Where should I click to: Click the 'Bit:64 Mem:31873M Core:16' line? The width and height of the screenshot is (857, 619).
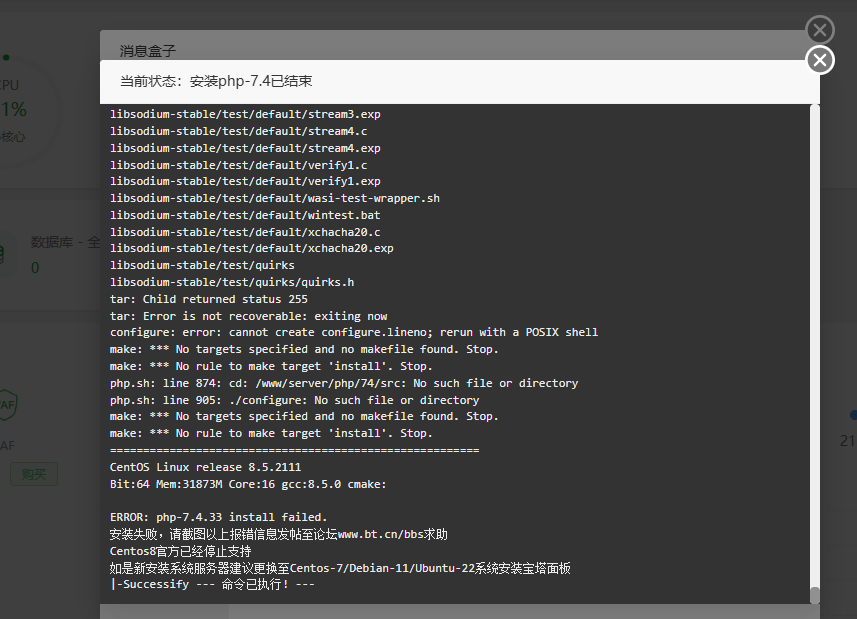[248, 484]
